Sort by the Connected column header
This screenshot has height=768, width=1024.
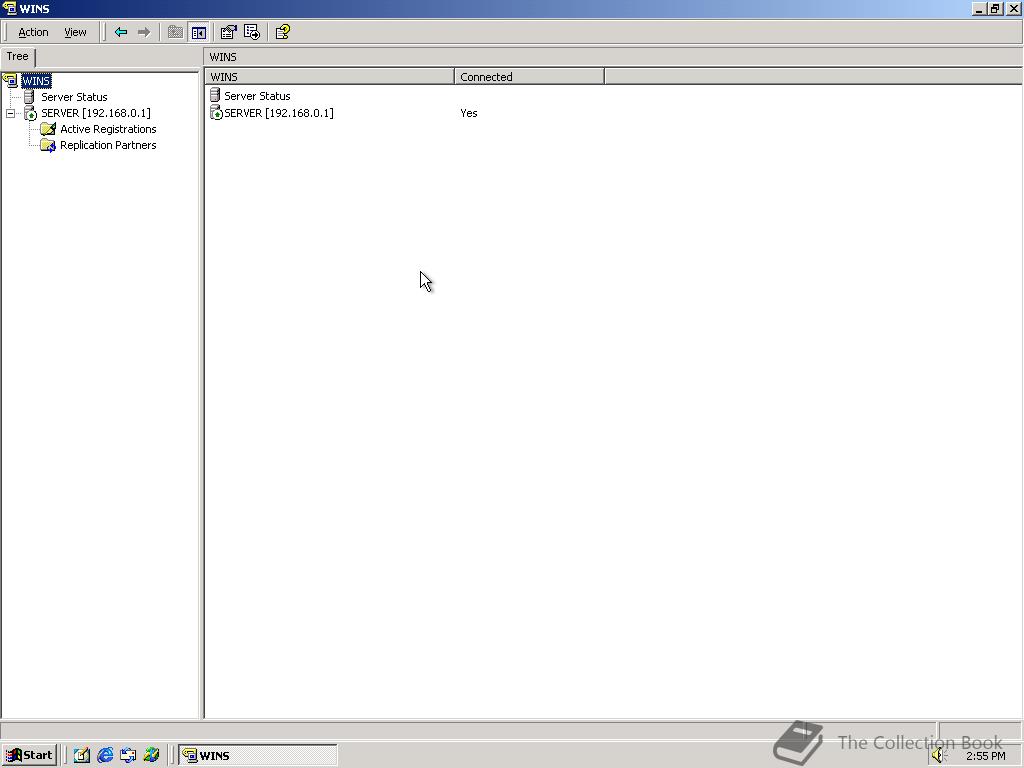[x=530, y=76]
